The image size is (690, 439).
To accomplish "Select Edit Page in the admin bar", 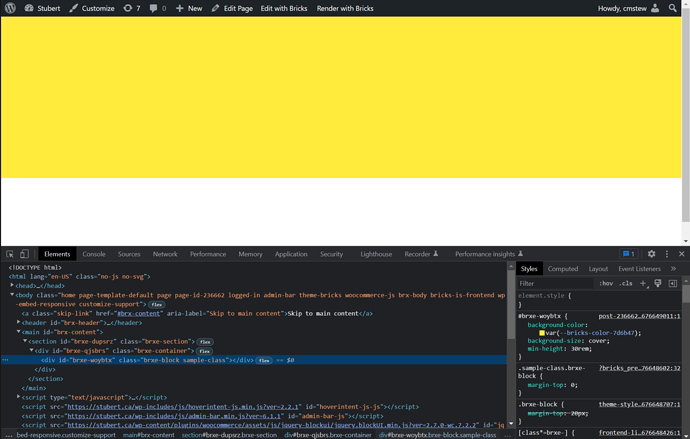I will click(x=232, y=8).
